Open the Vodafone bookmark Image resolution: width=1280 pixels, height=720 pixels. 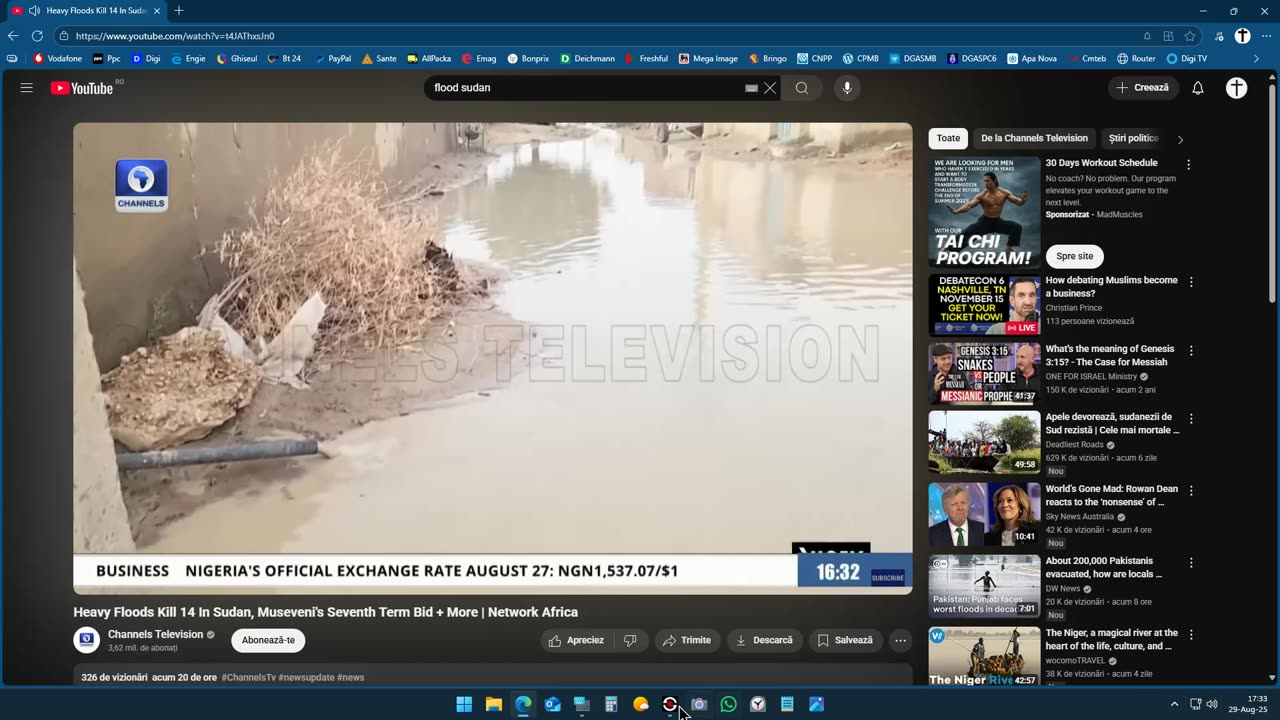tap(58, 59)
